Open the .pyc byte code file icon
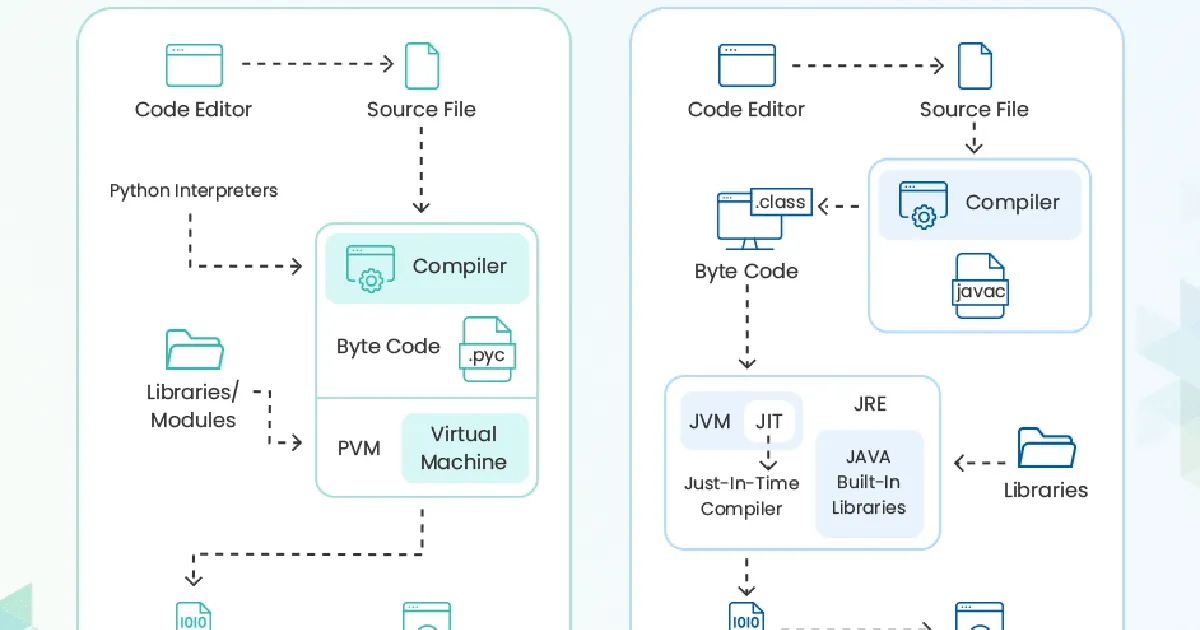 487,349
